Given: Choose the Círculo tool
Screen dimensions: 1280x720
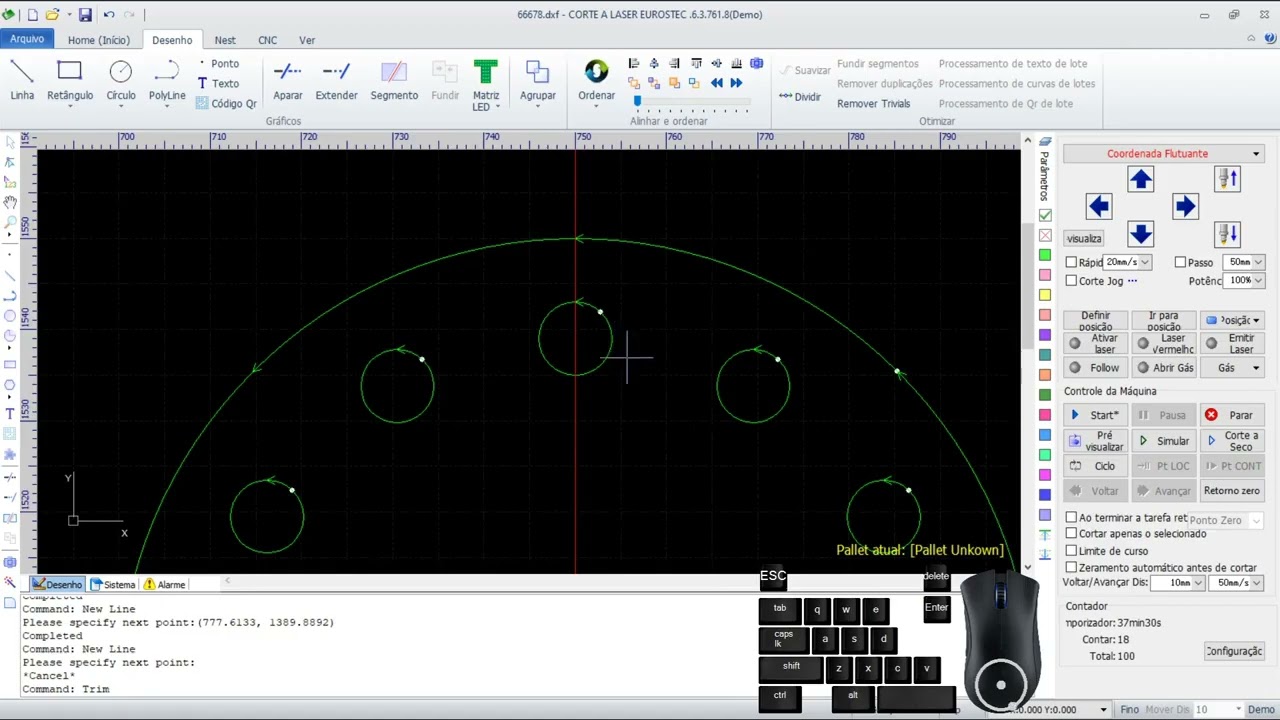Looking at the screenshot, I should [121, 81].
